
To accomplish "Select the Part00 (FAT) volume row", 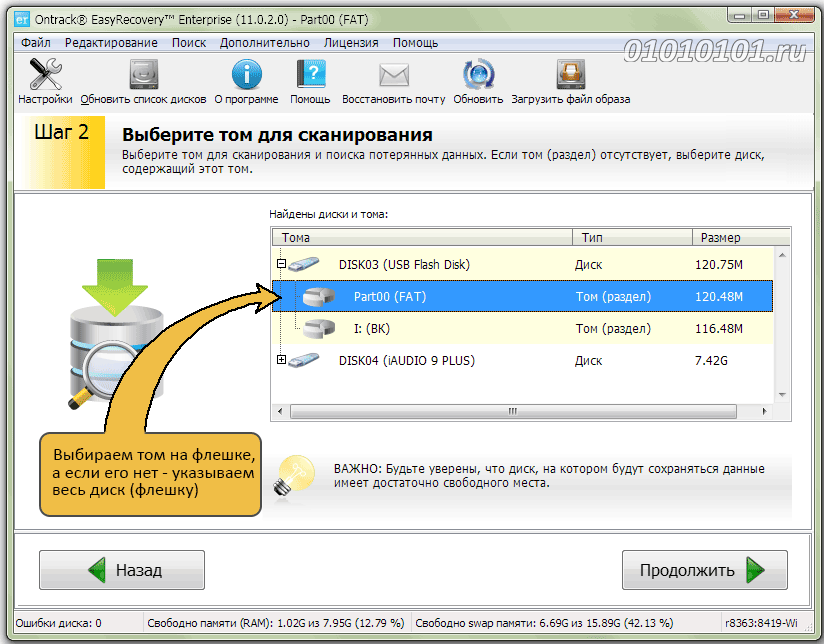I will click(x=522, y=297).
